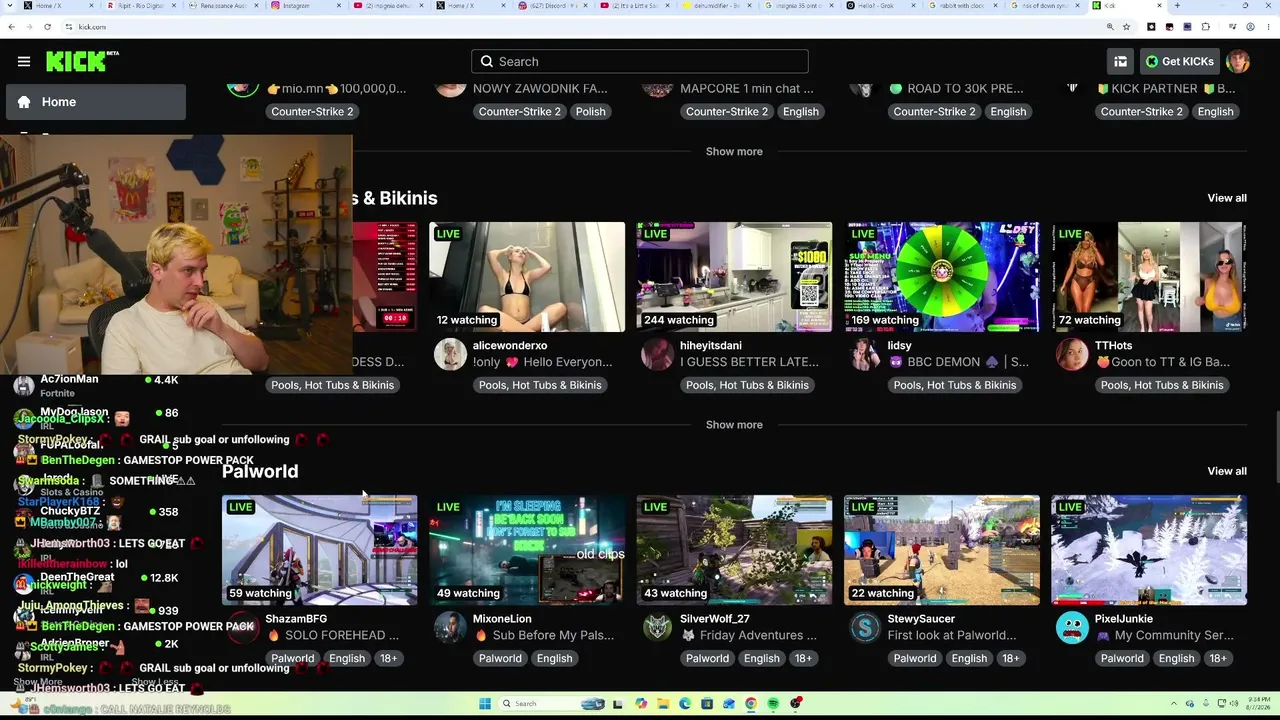Click English tag under MixoneLion
Screen dimensions: 1280x720
pyautogui.click(x=554, y=658)
